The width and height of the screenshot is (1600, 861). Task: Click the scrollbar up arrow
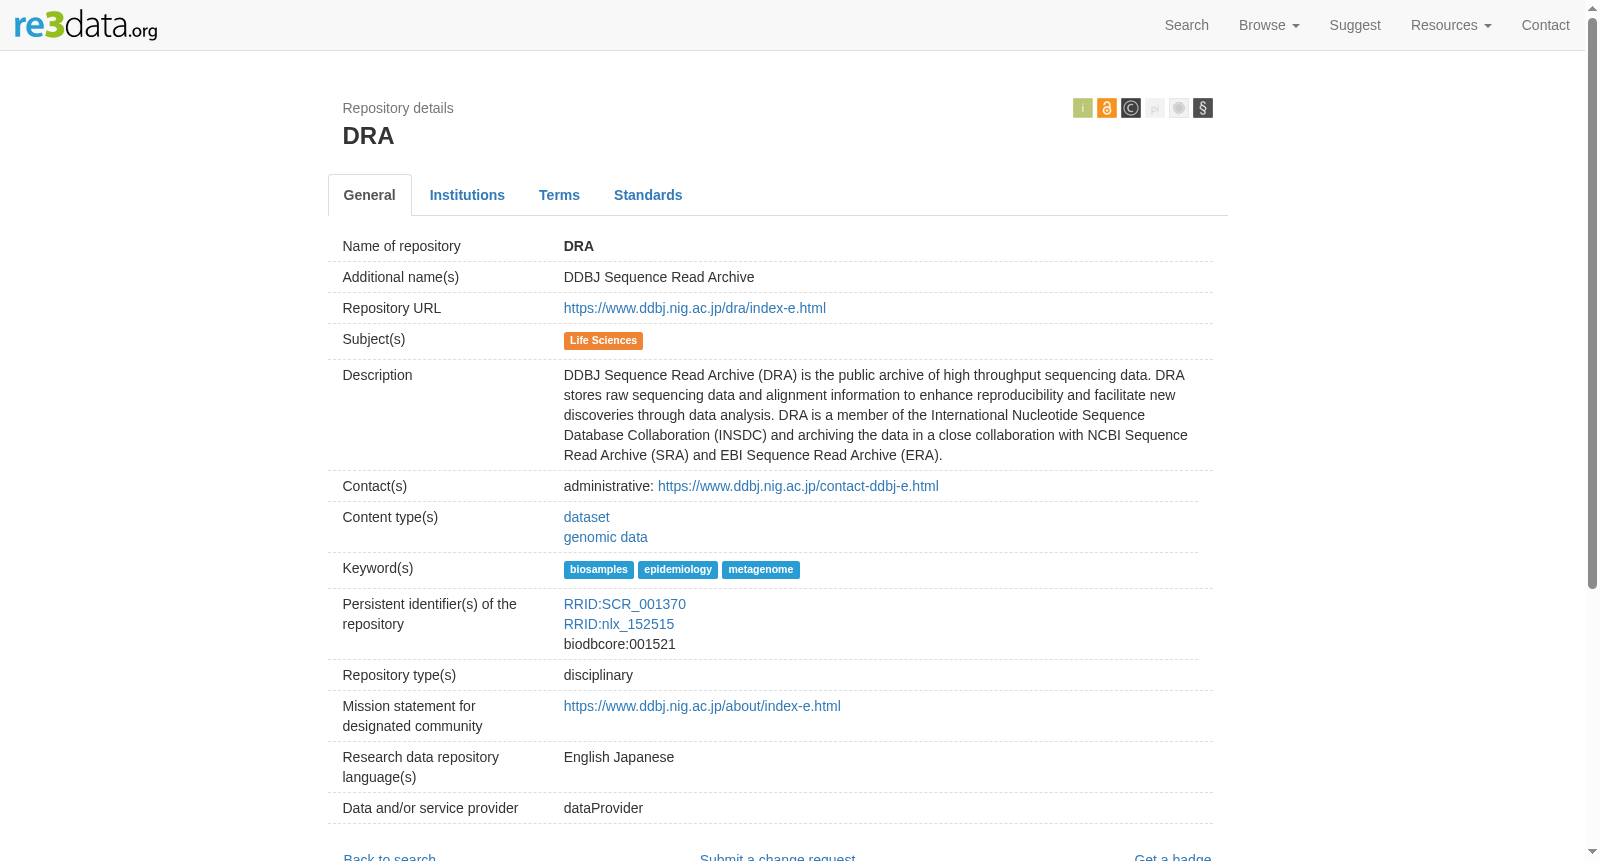click(x=1592, y=7)
